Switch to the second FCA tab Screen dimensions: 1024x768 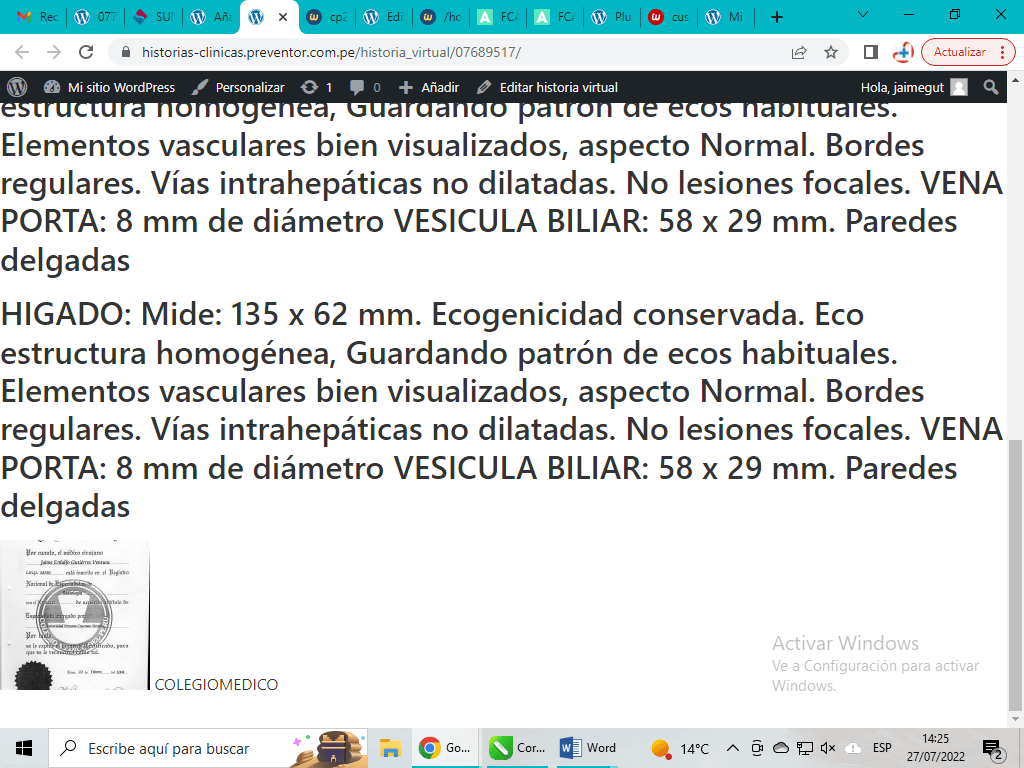pyautogui.click(x=554, y=17)
